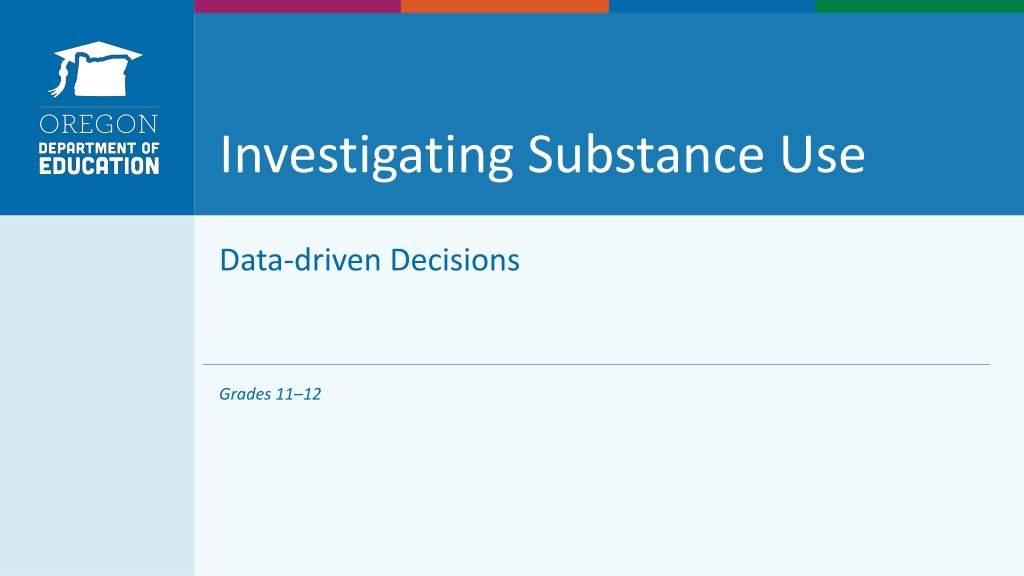This screenshot has height=576, width=1024.
Task: Click the "DEPARTMENT OF" text in logo
Action: click(x=99, y=149)
